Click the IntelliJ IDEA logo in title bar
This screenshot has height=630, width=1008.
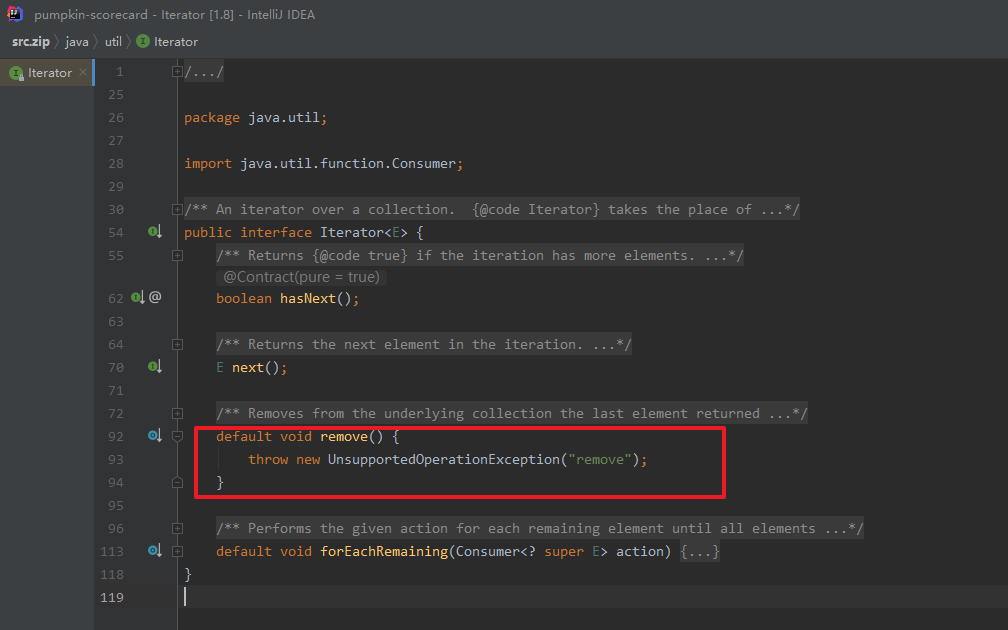pos(15,14)
